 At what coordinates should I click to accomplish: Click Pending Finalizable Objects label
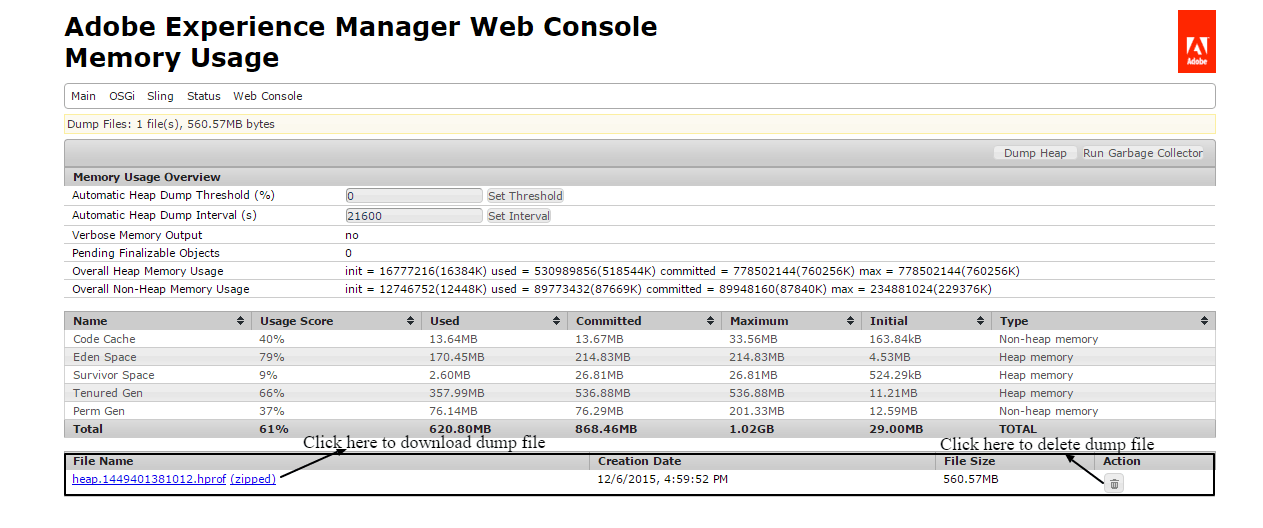146,253
